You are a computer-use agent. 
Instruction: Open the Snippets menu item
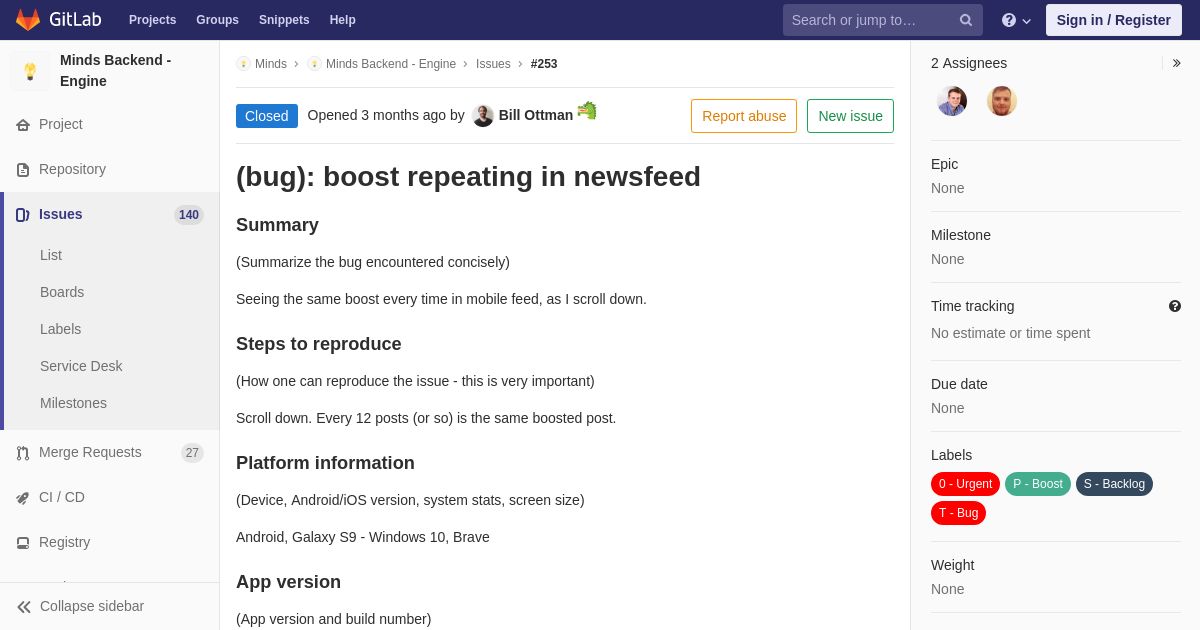pos(284,20)
